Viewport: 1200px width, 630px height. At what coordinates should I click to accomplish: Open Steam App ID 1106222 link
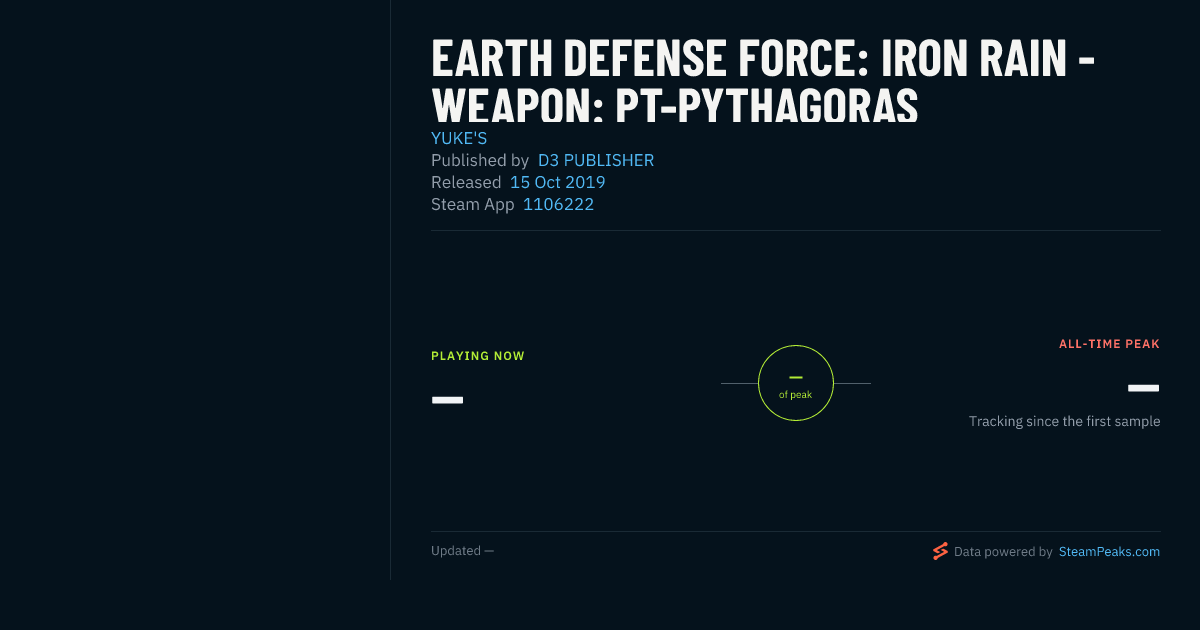click(559, 204)
